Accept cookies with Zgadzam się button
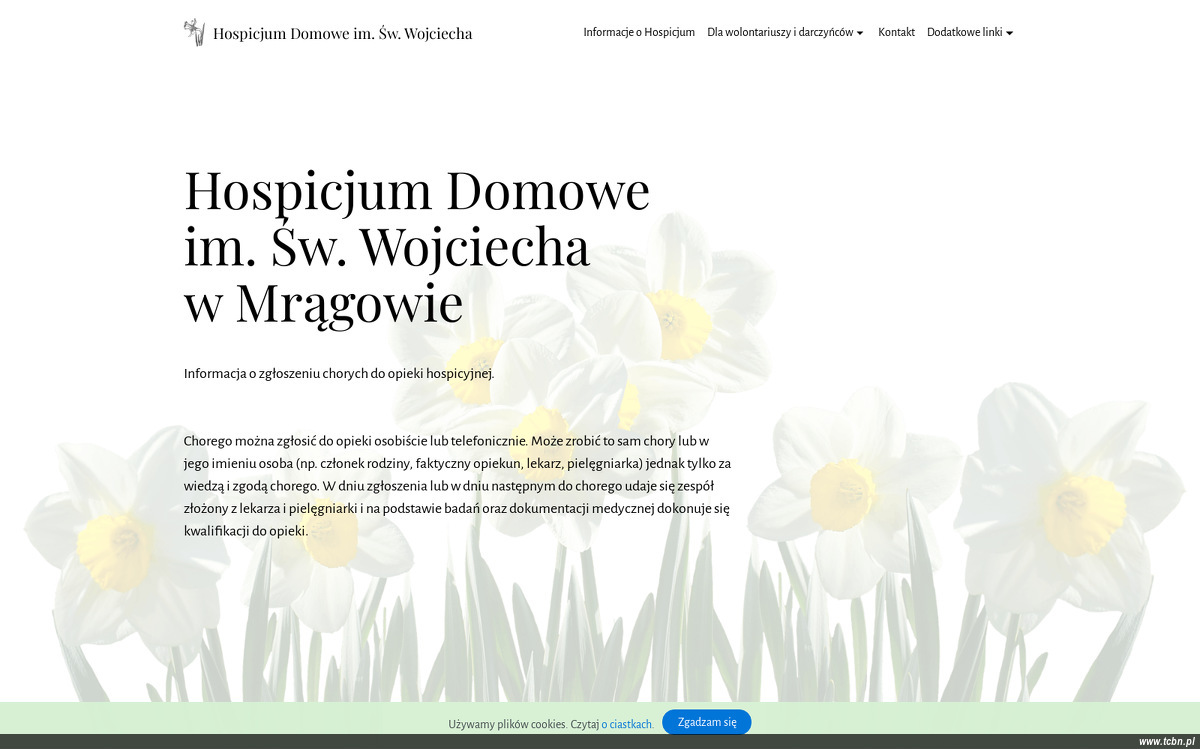This screenshot has height=749, width=1200. [x=707, y=722]
